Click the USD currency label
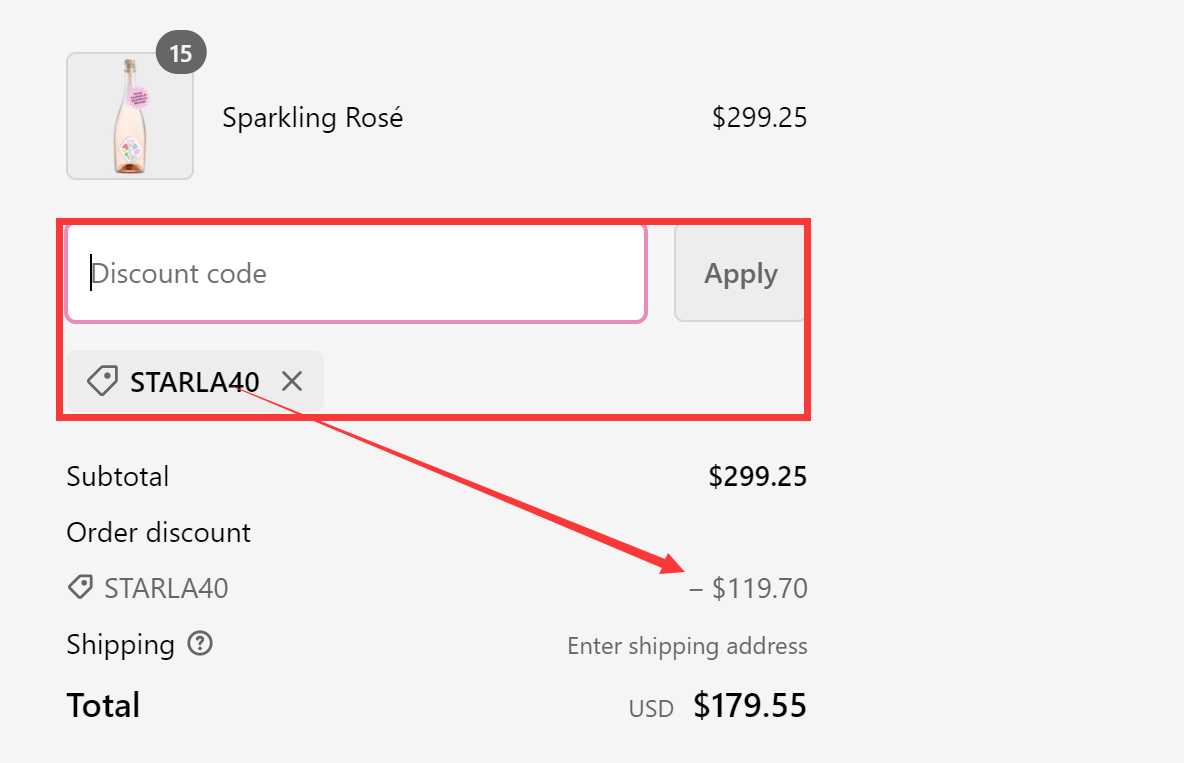 (650, 707)
